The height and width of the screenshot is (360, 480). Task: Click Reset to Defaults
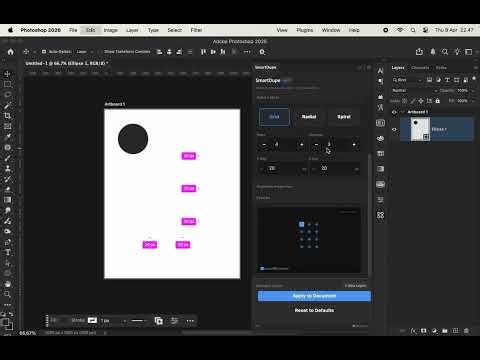coord(314,310)
